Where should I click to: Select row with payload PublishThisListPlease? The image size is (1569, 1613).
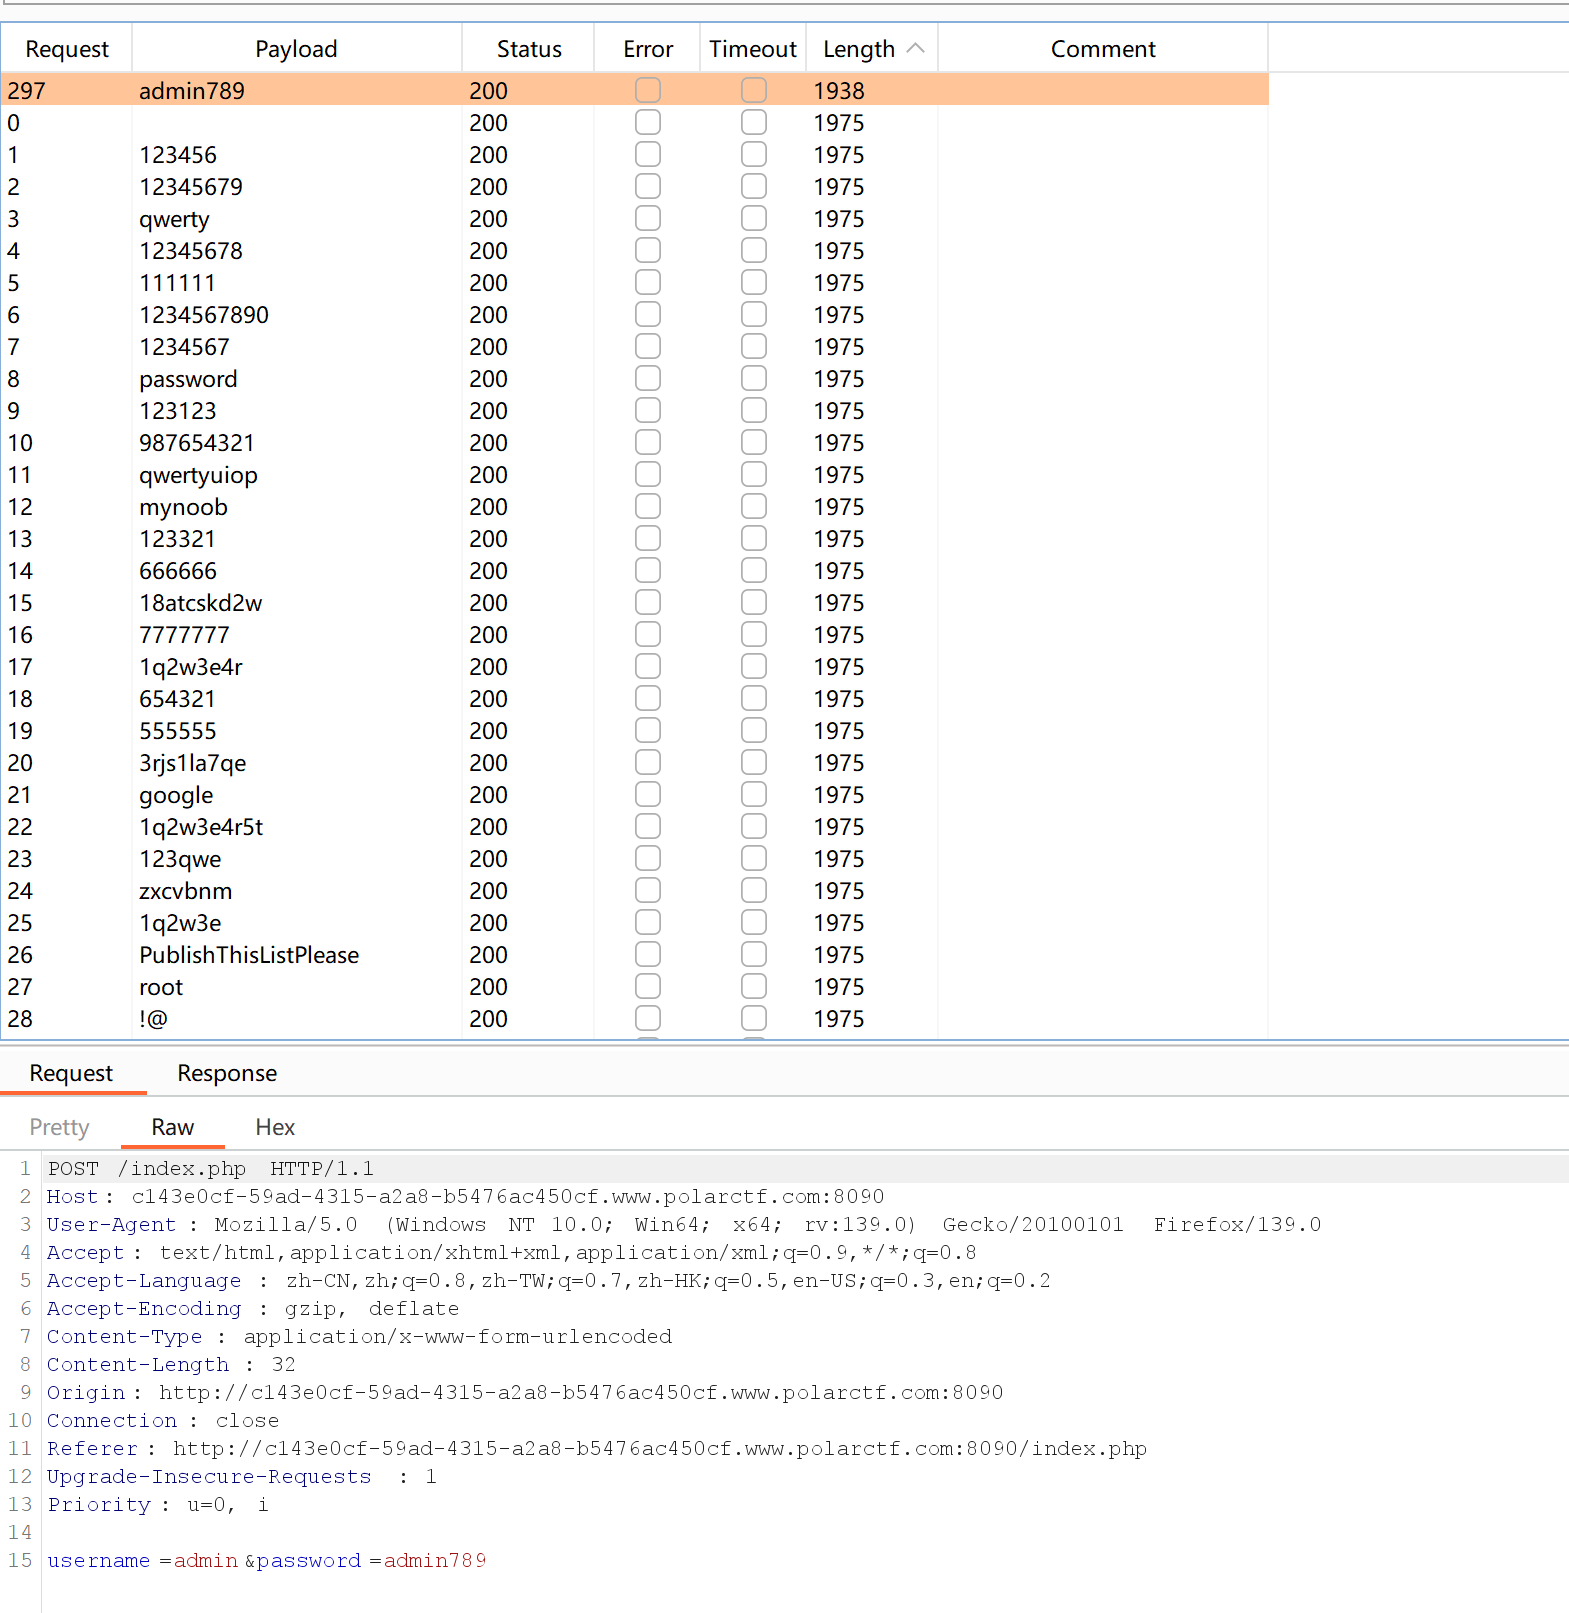[634, 954]
